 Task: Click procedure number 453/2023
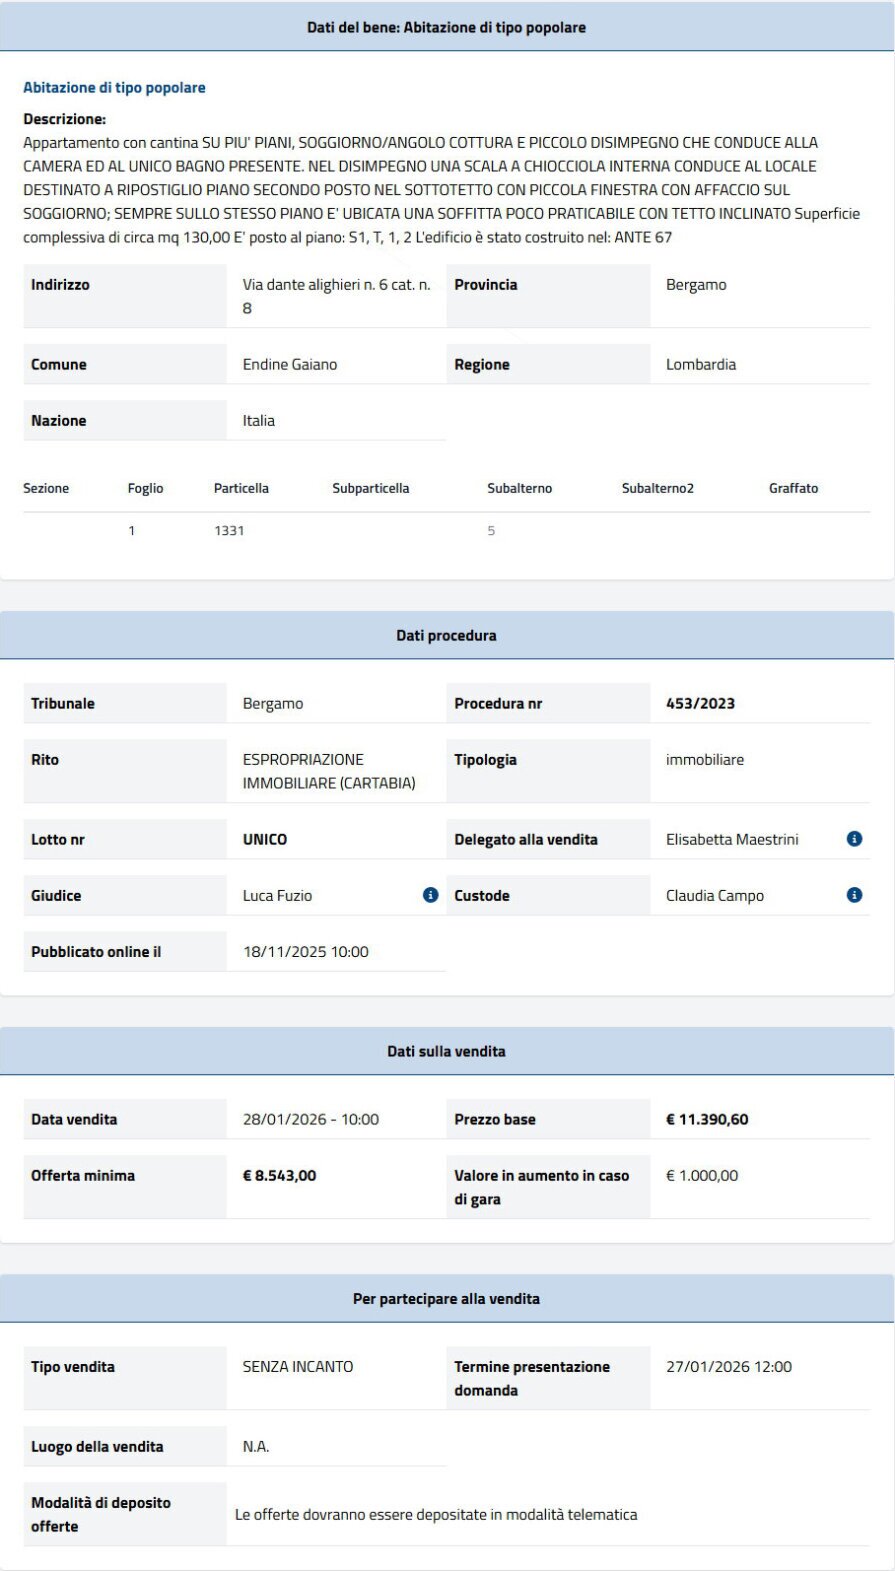point(700,703)
